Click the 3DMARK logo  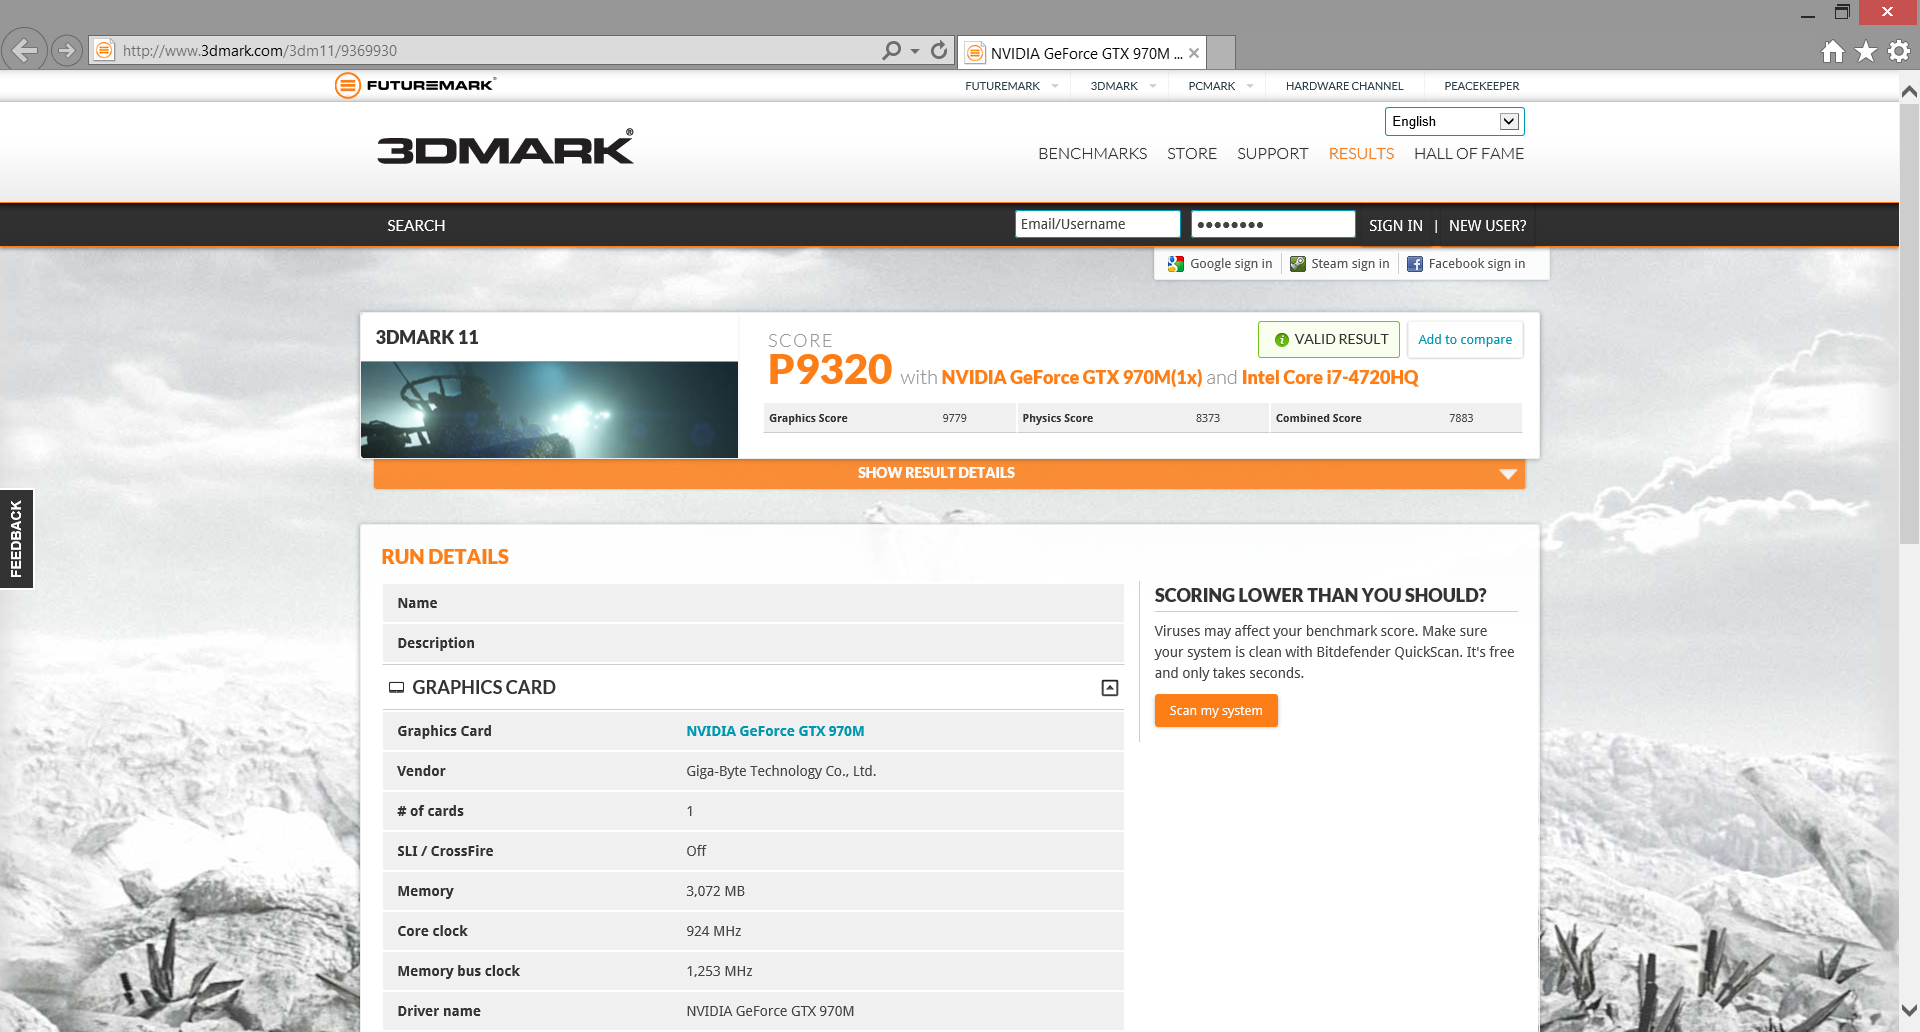[505, 147]
